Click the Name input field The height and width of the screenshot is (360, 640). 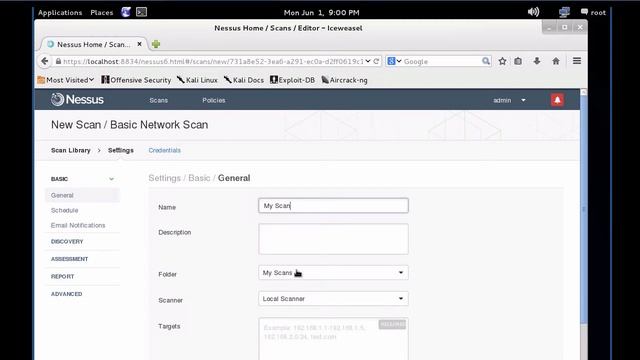click(333, 206)
